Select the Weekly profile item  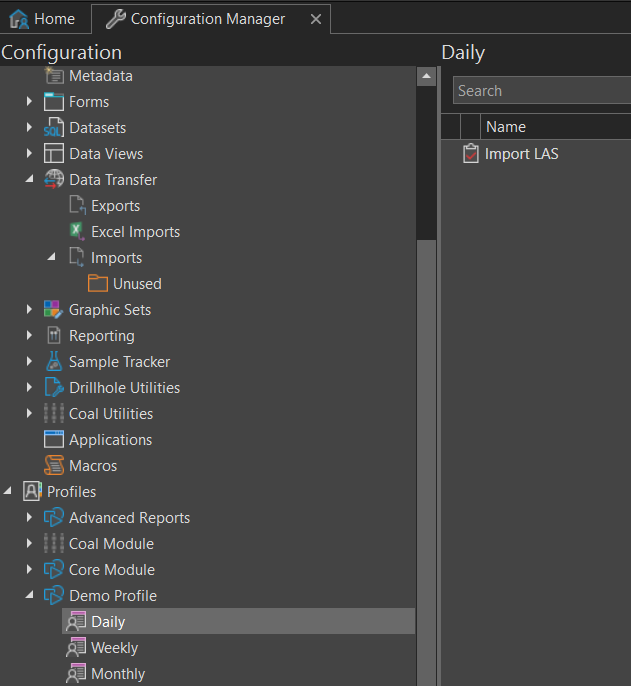pyautogui.click(x=114, y=648)
